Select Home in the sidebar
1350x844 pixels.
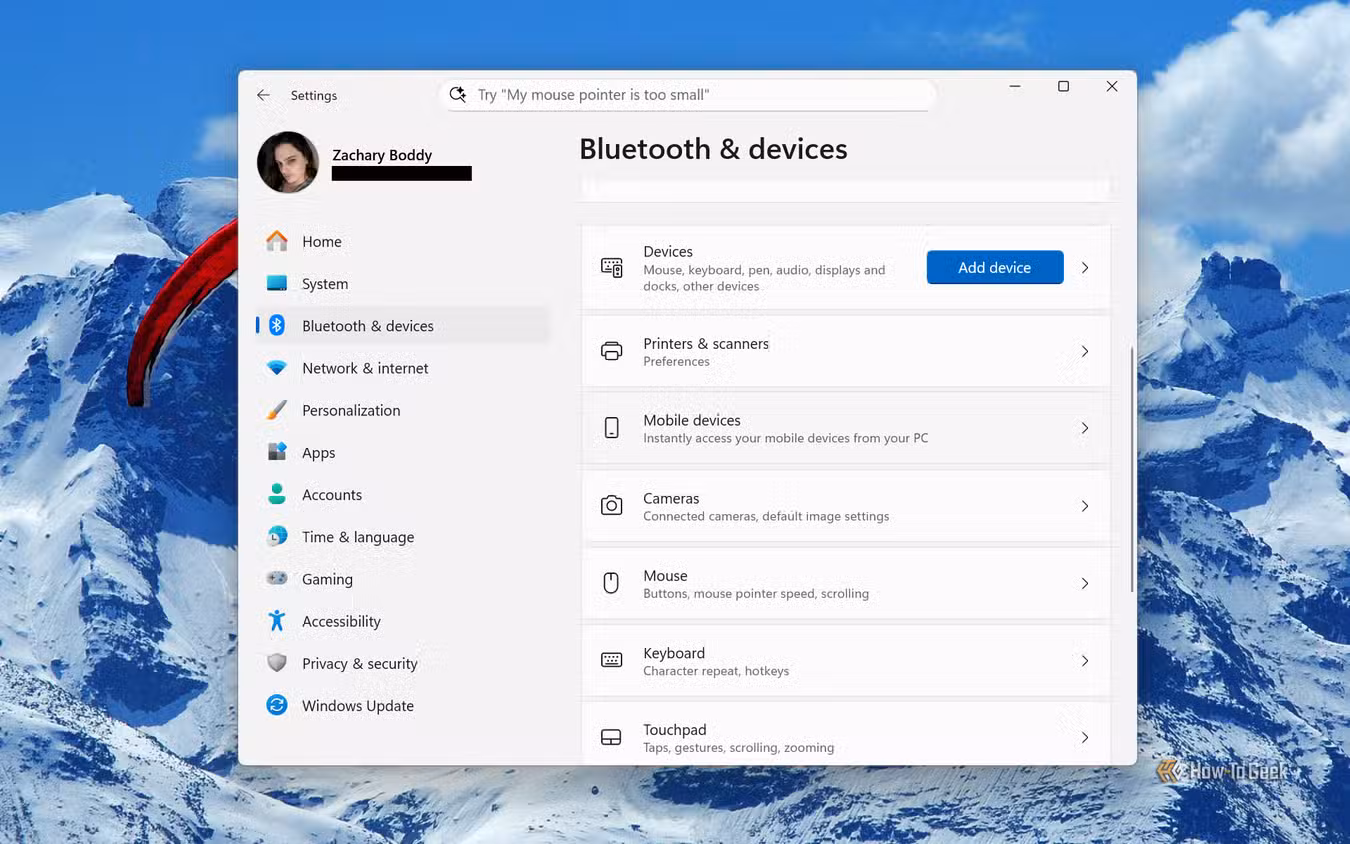402,241
